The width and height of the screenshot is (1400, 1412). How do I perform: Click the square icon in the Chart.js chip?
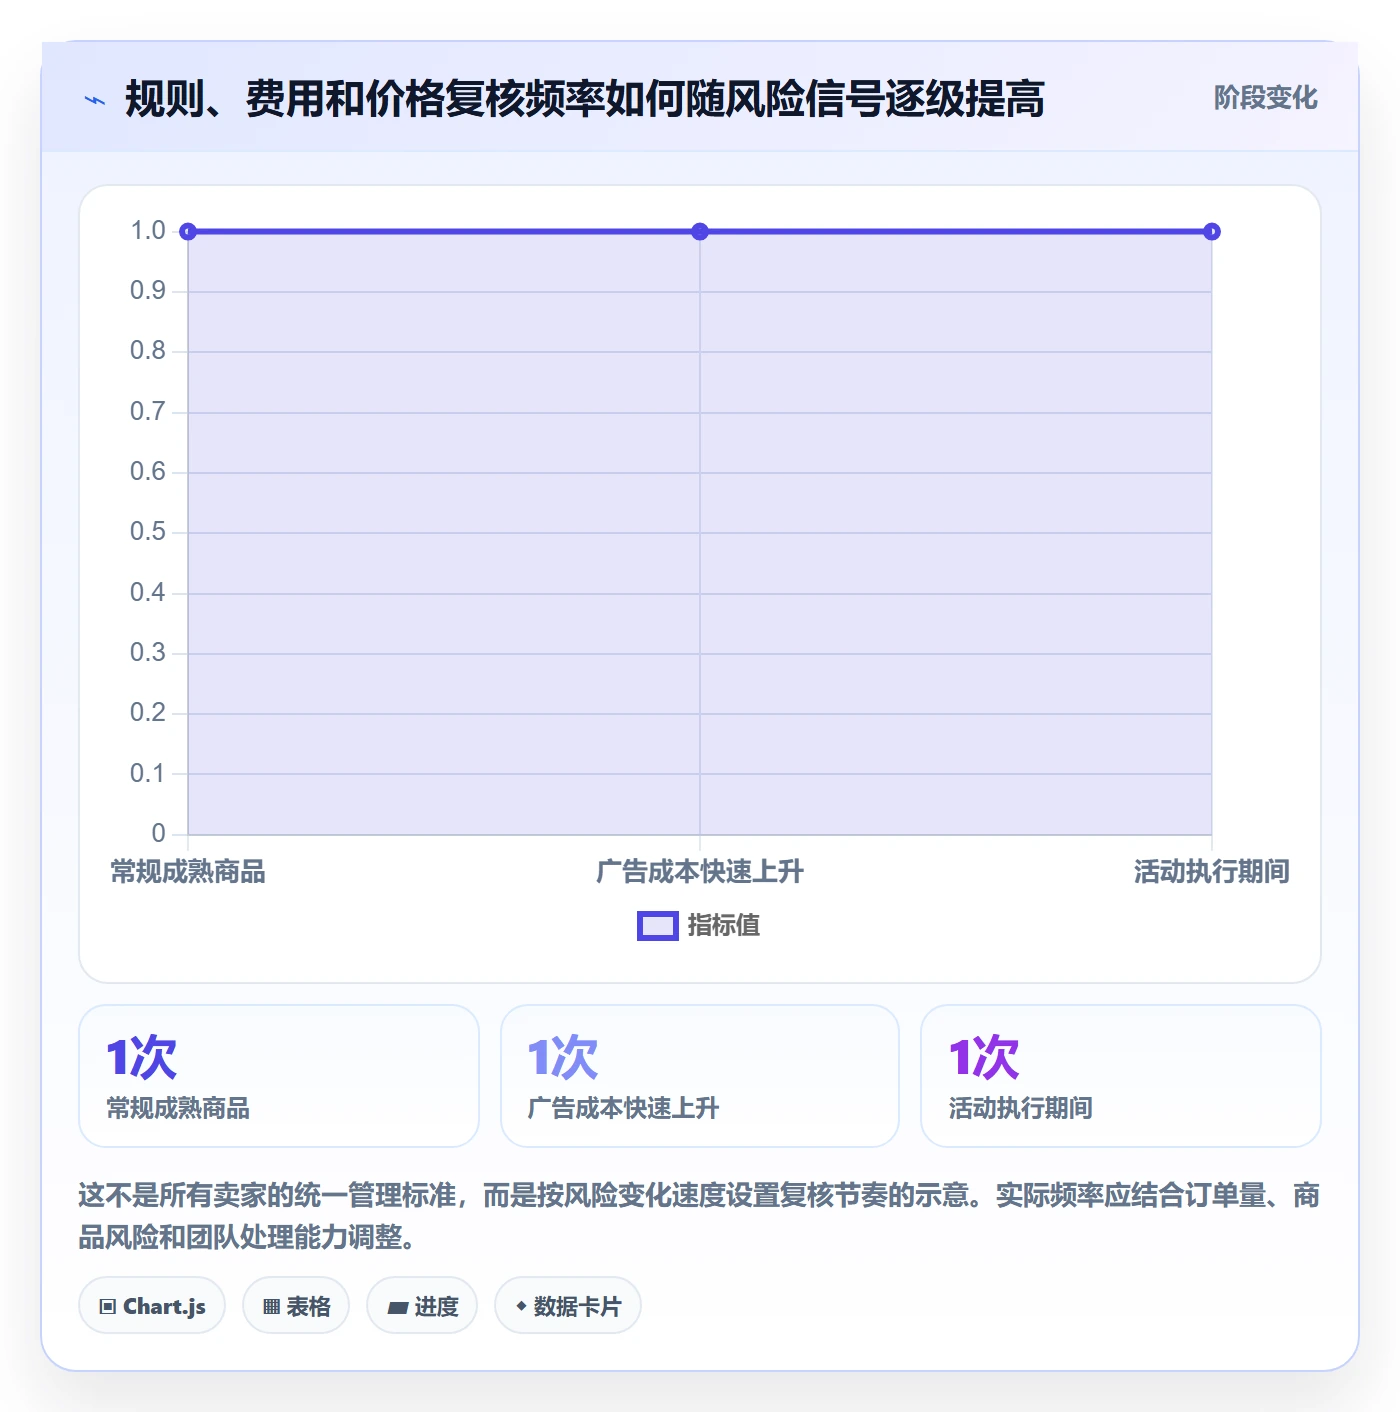click(x=108, y=1307)
